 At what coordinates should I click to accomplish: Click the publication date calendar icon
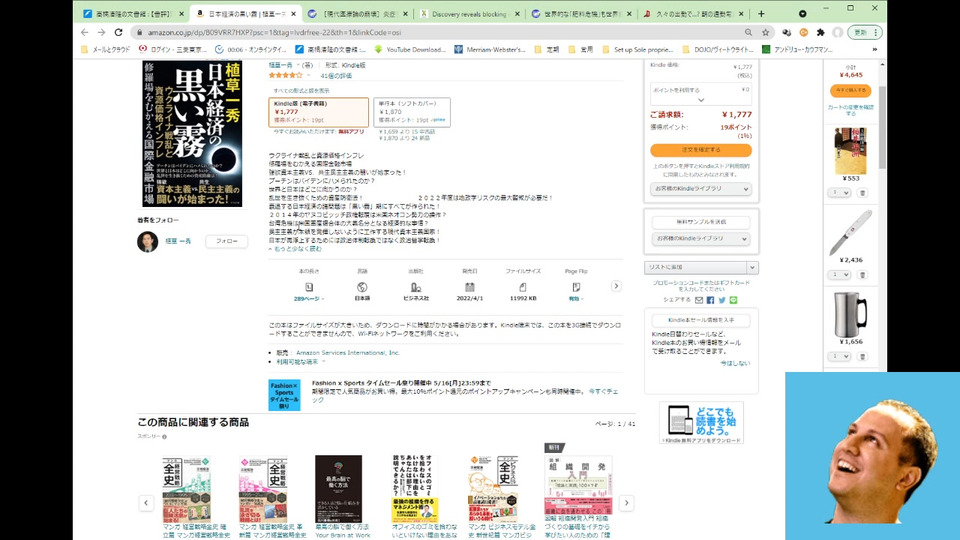tap(470, 287)
